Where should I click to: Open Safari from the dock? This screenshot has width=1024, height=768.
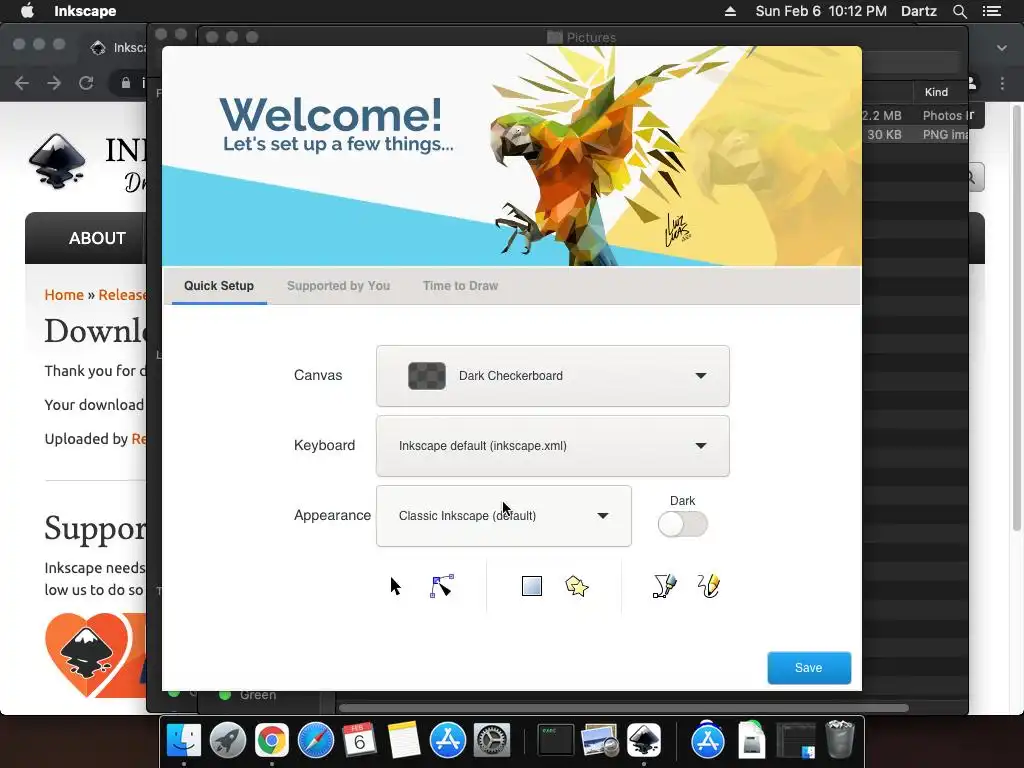pos(316,740)
